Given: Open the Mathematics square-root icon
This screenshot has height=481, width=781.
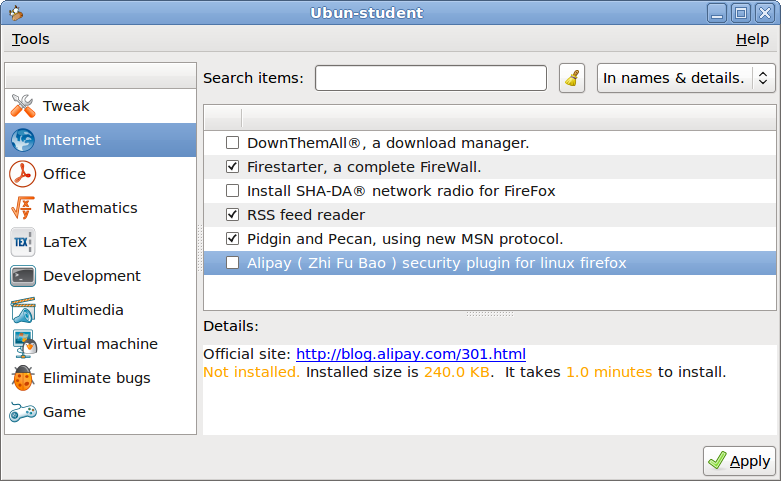Looking at the screenshot, I should [x=23, y=208].
